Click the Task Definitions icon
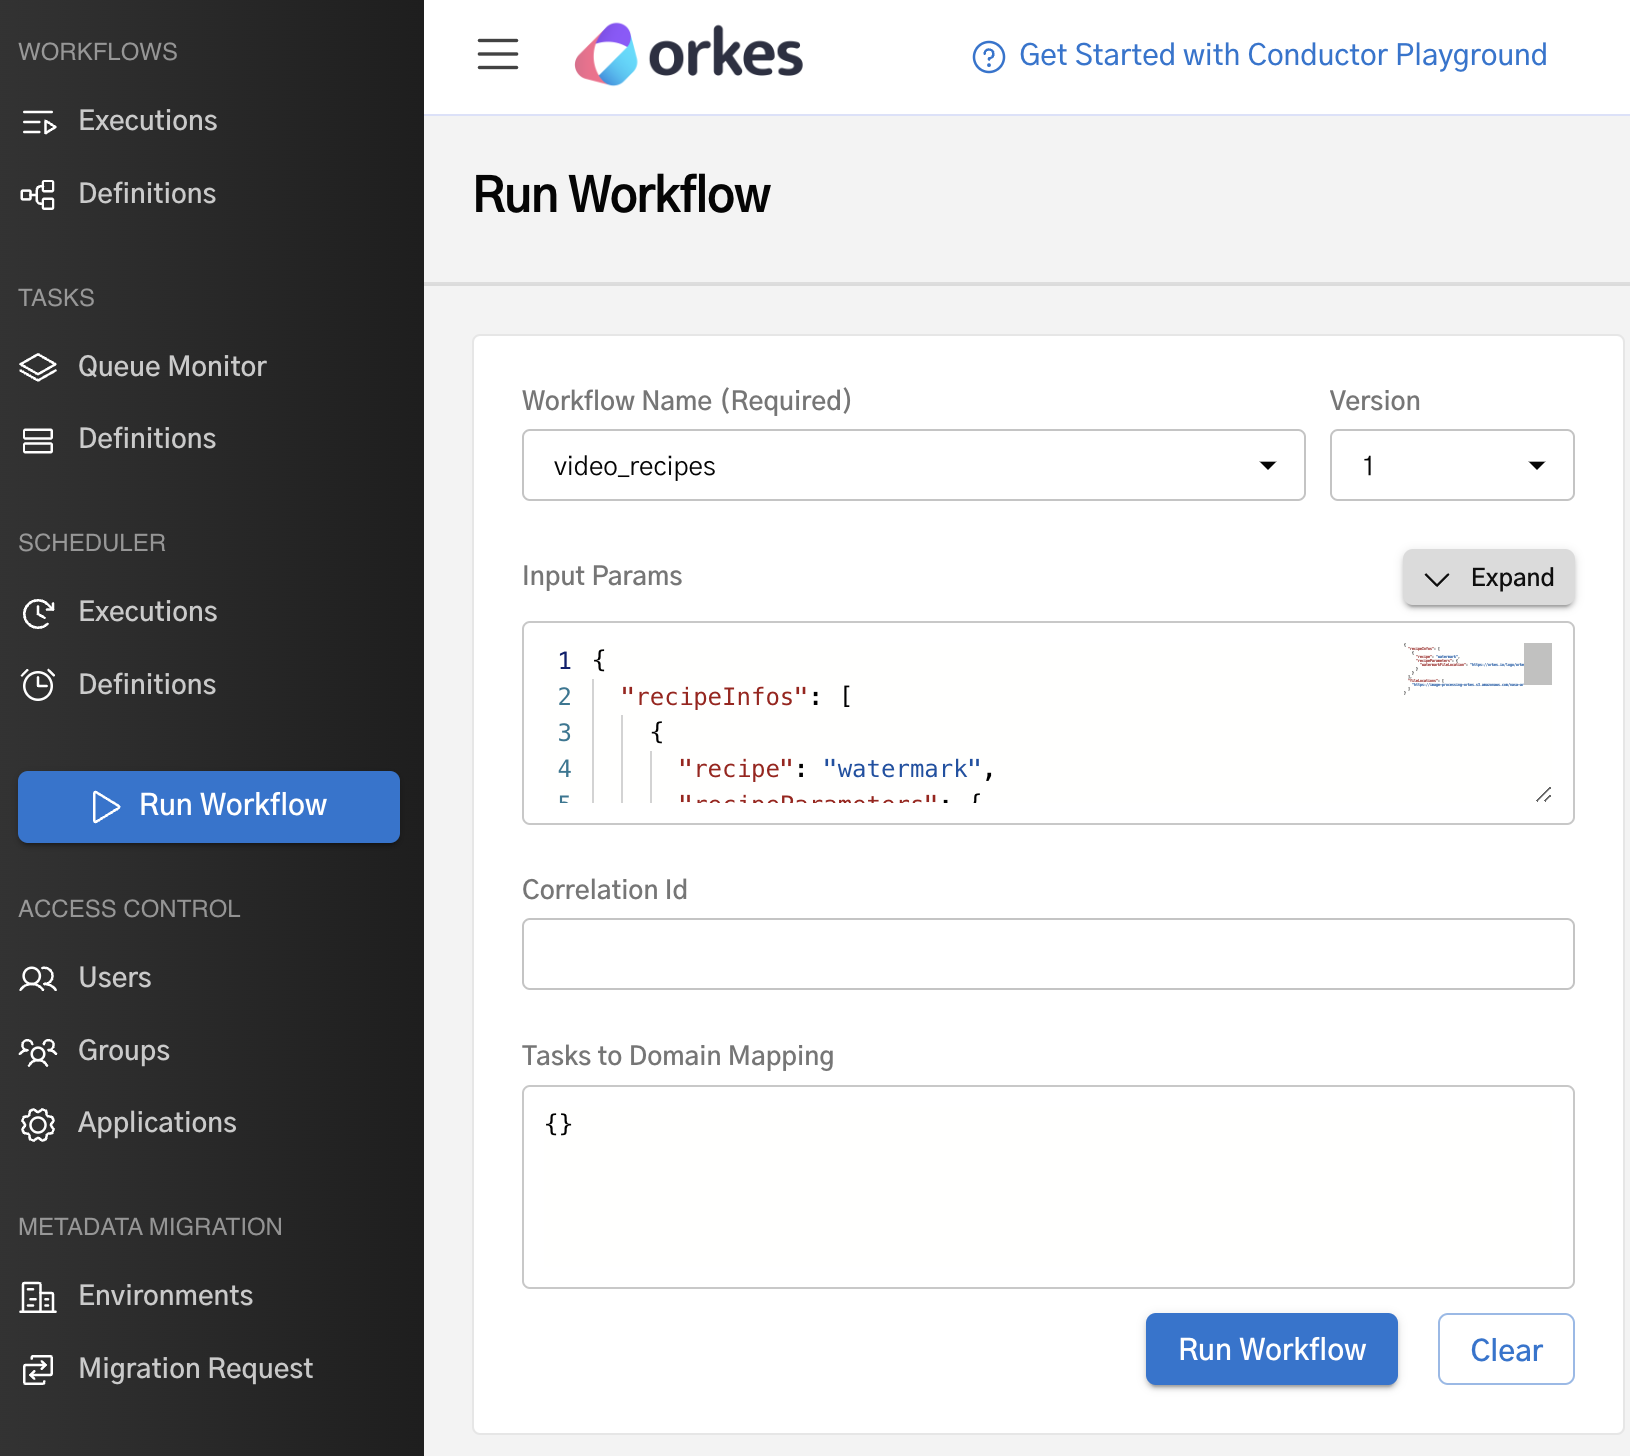1630x1456 pixels. click(38, 439)
